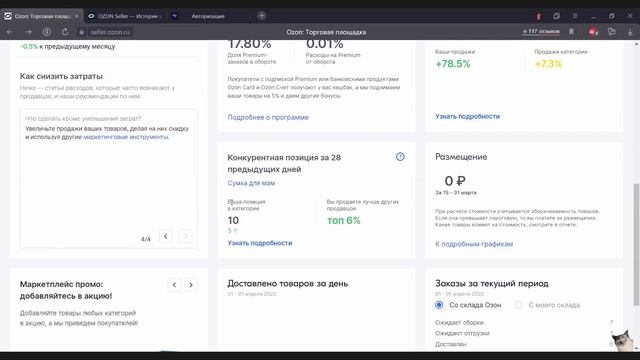Viewport: 640px width, 360px height.
Task: Open the Yandex home icon in the toolbar
Action: [x=47, y=32]
